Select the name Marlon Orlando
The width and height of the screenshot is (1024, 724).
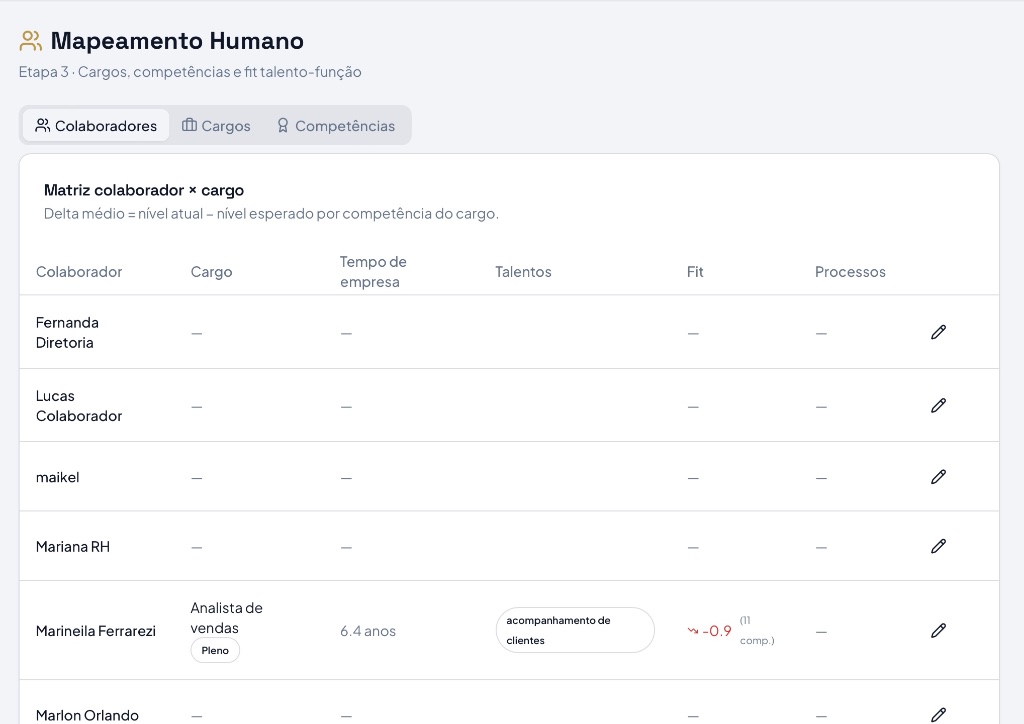[87, 715]
